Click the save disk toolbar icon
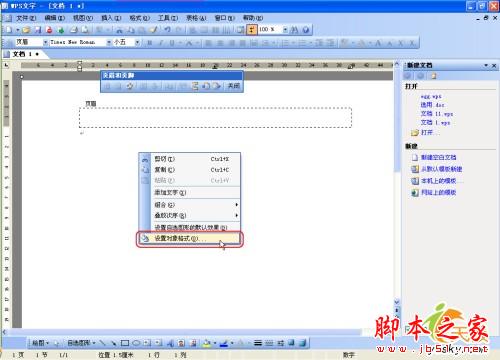Viewport: 500px width, 360px height. (38, 30)
